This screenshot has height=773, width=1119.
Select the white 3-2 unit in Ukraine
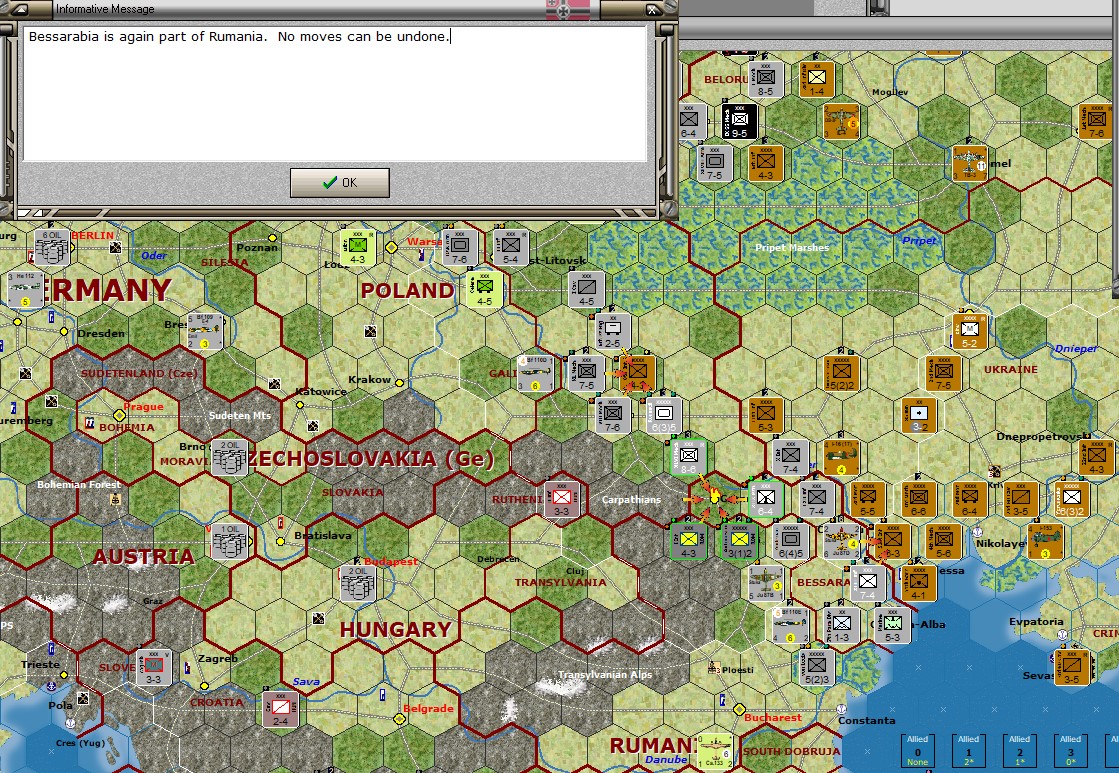click(x=918, y=415)
